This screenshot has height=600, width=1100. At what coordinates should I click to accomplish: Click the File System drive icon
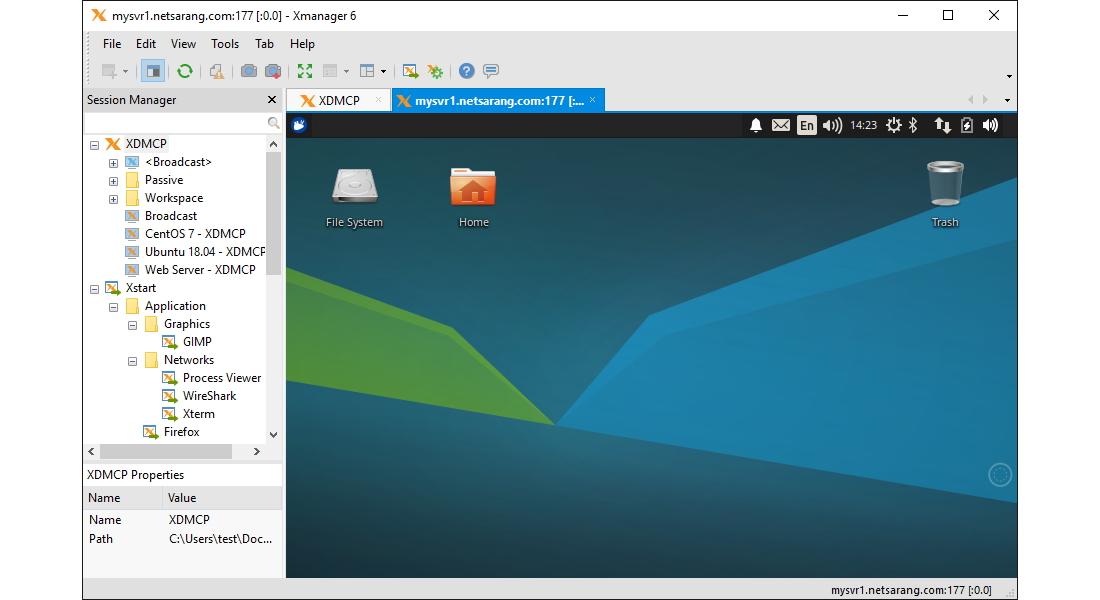click(x=354, y=188)
